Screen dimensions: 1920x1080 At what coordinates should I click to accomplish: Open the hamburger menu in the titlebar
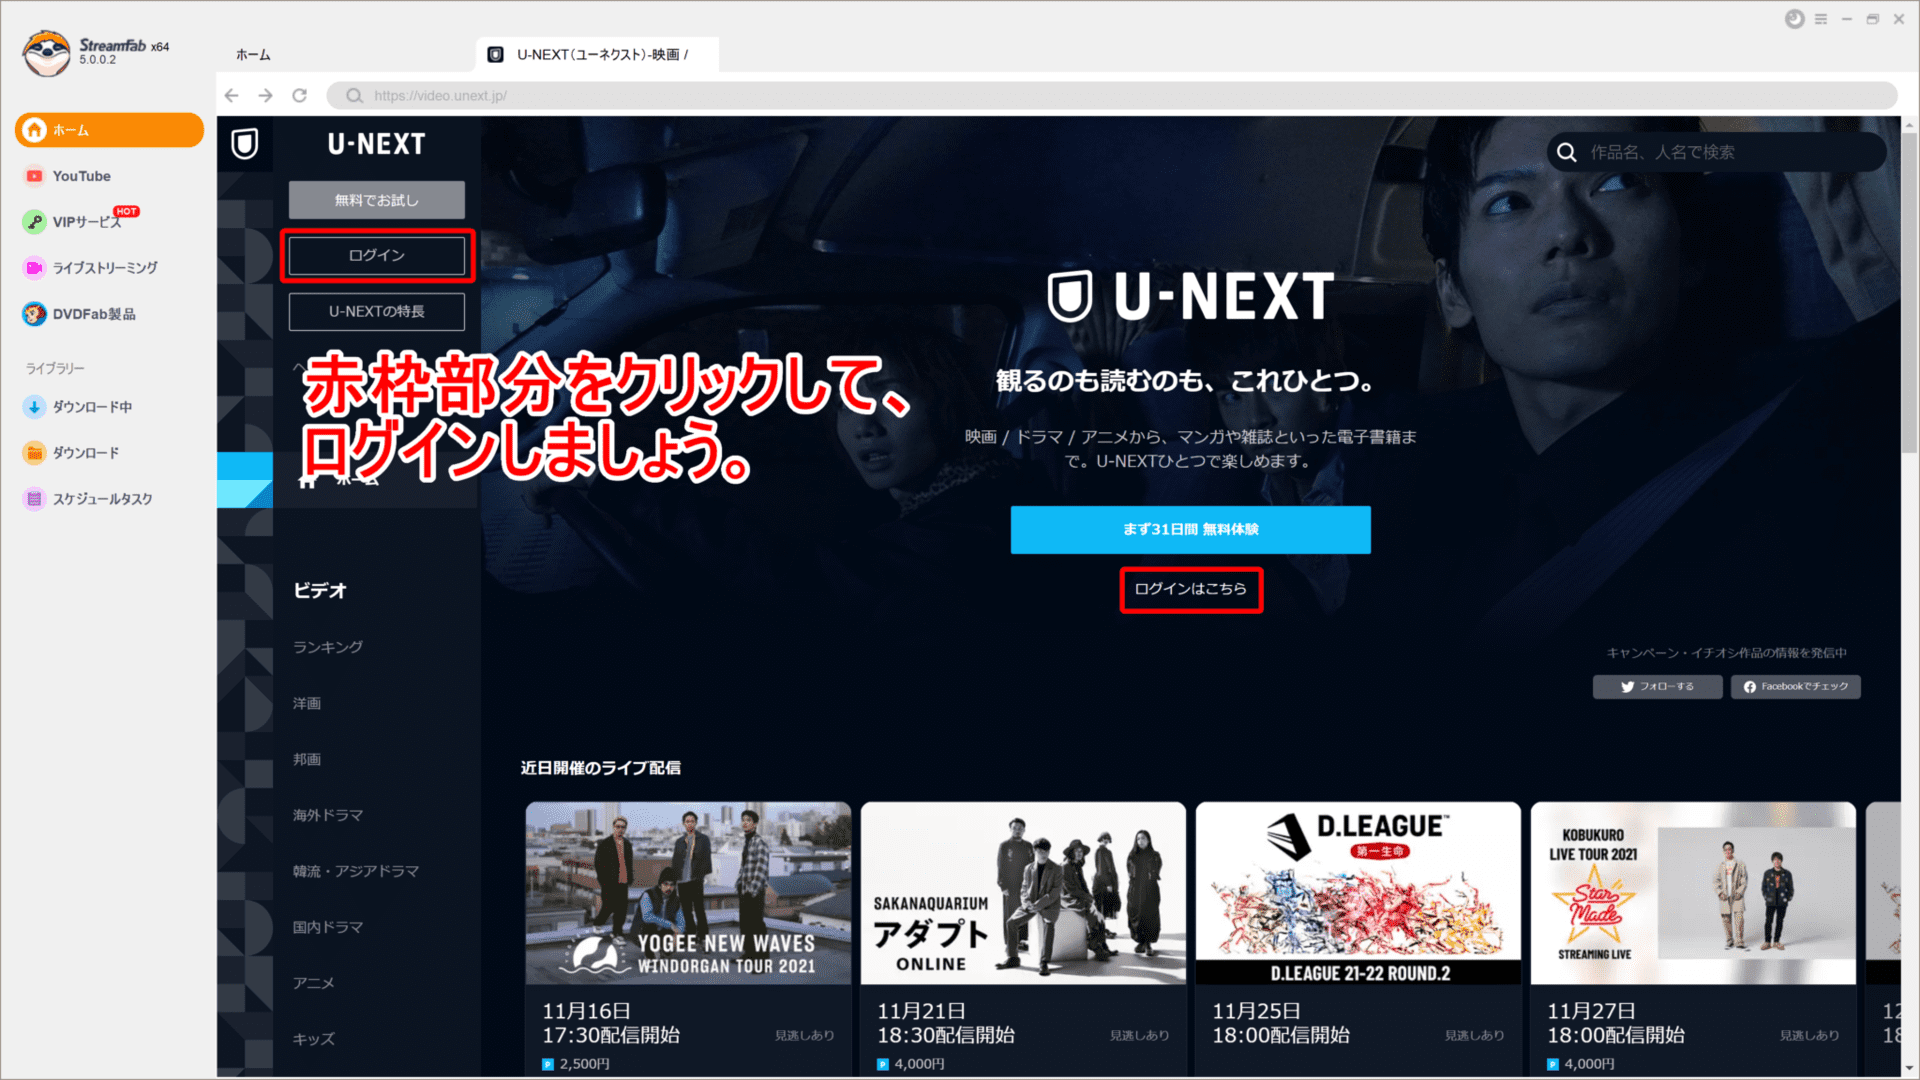[x=1819, y=18]
